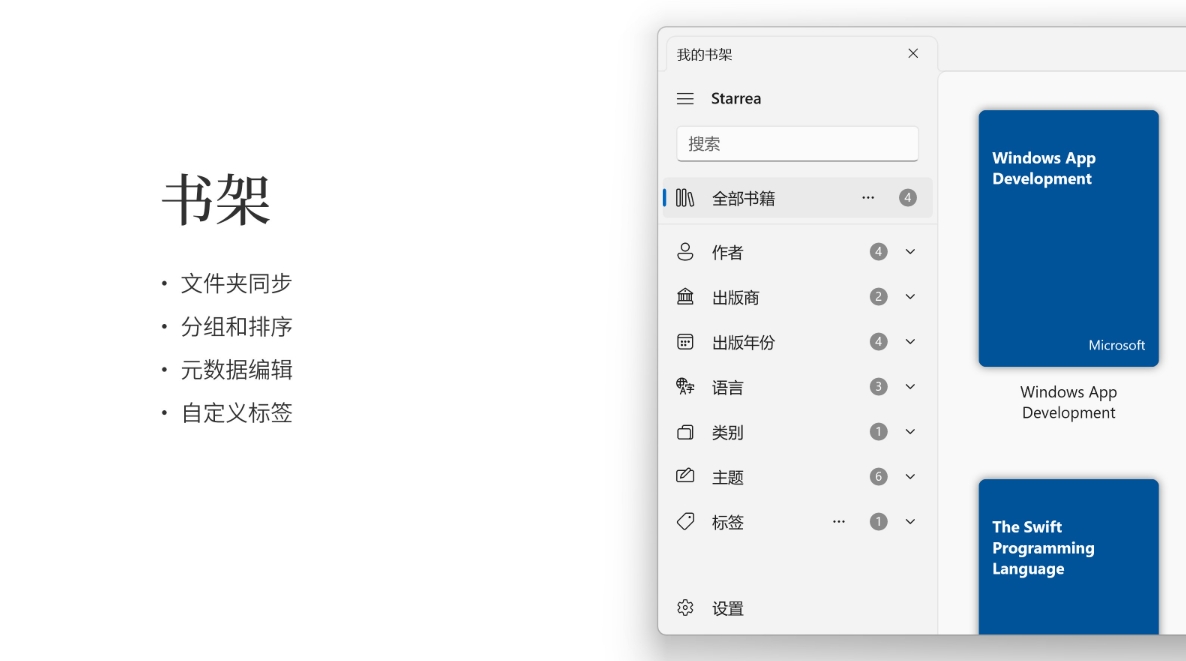Open the ellipsis menu on 标签 row
The image size is (1186, 661).
(x=839, y=521)
